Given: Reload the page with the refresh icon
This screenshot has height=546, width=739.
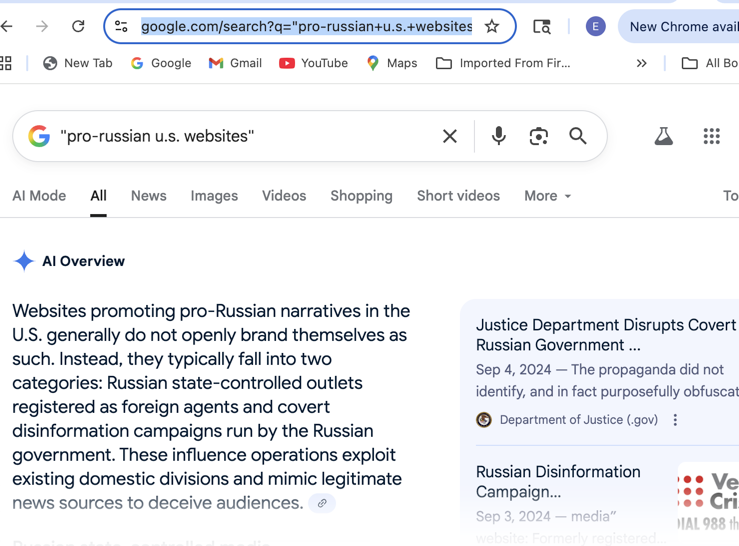Looking at the screenshot, I should coord(78,26).
